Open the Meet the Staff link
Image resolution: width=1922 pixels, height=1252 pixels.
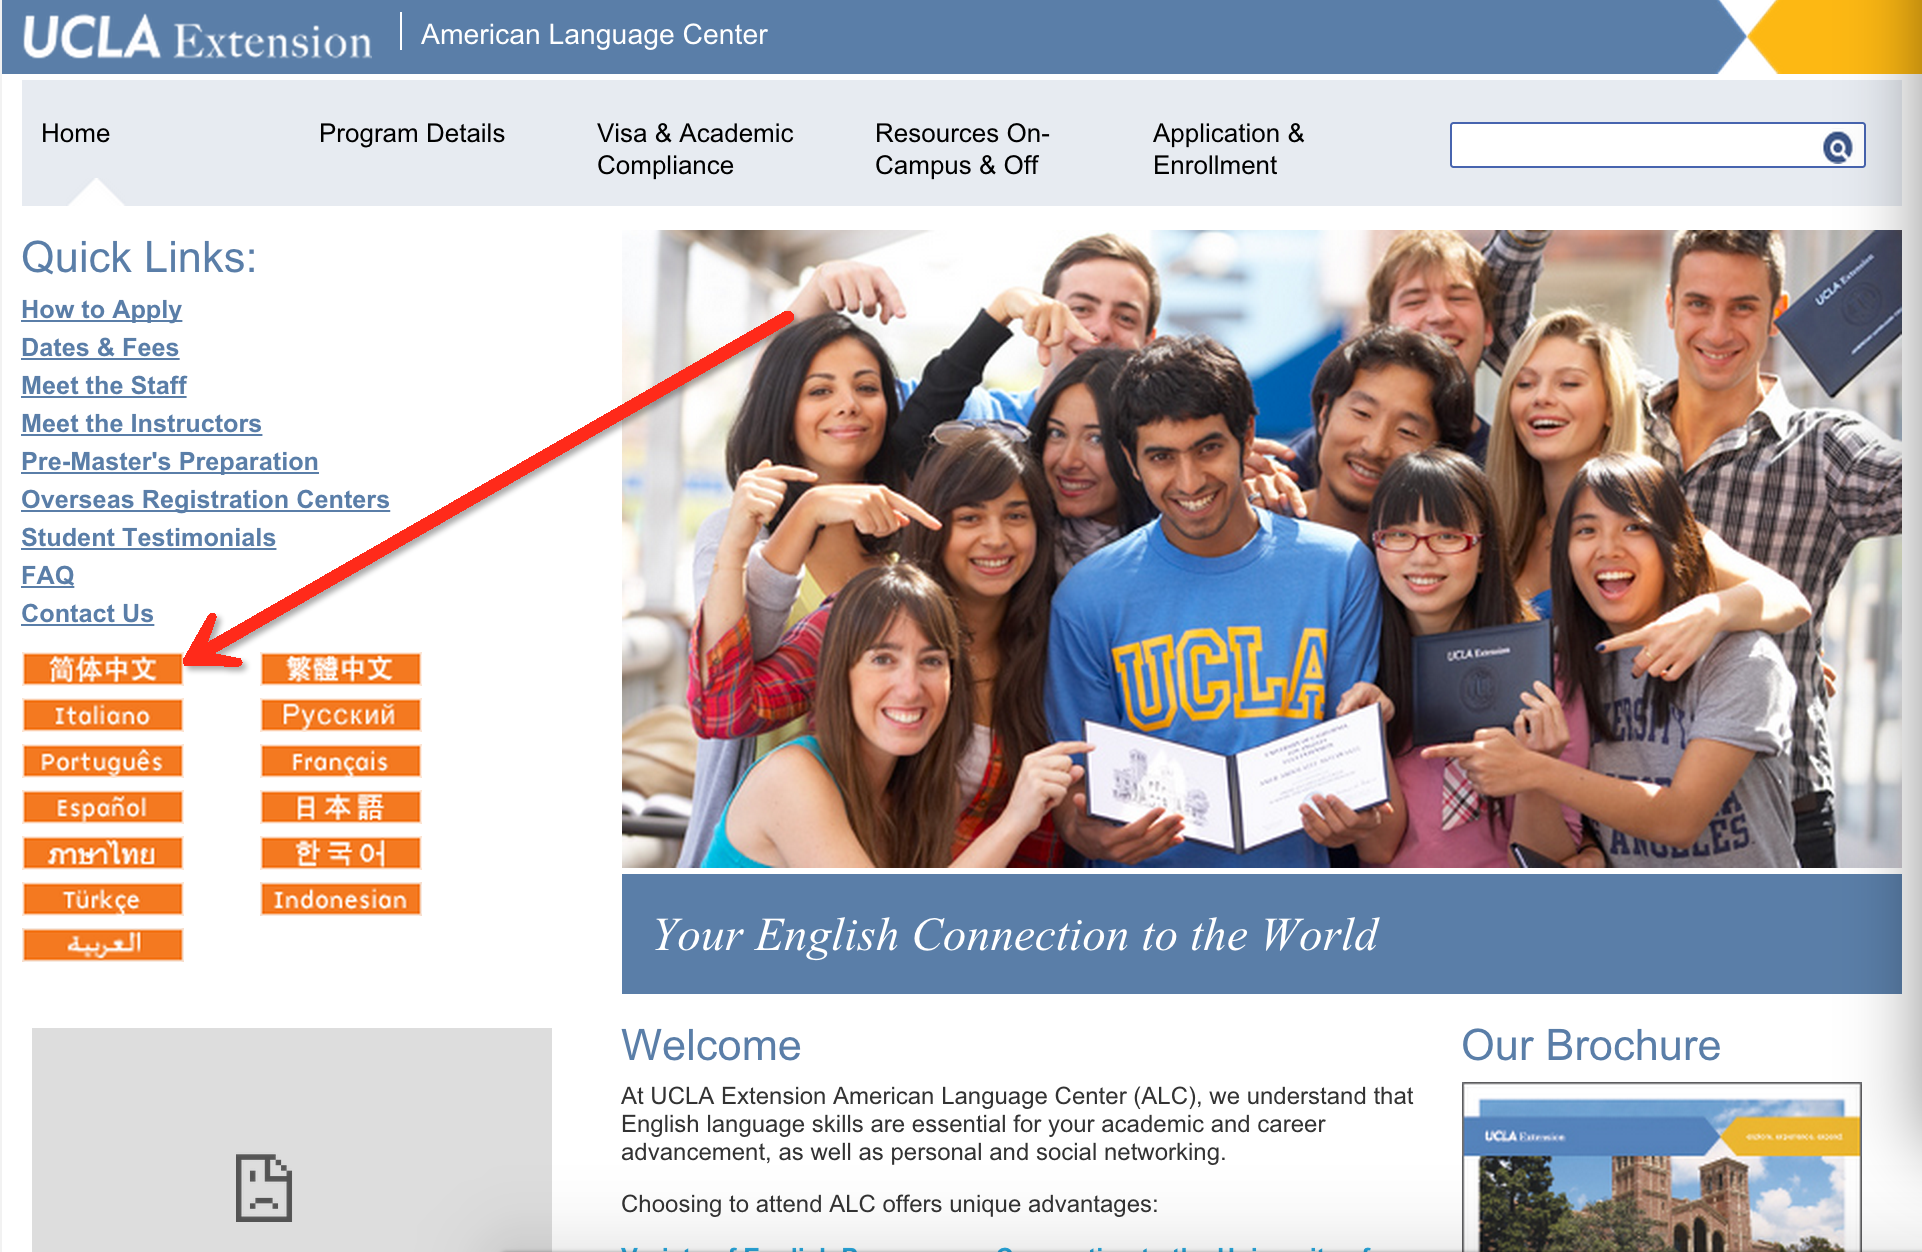point(104,386)
